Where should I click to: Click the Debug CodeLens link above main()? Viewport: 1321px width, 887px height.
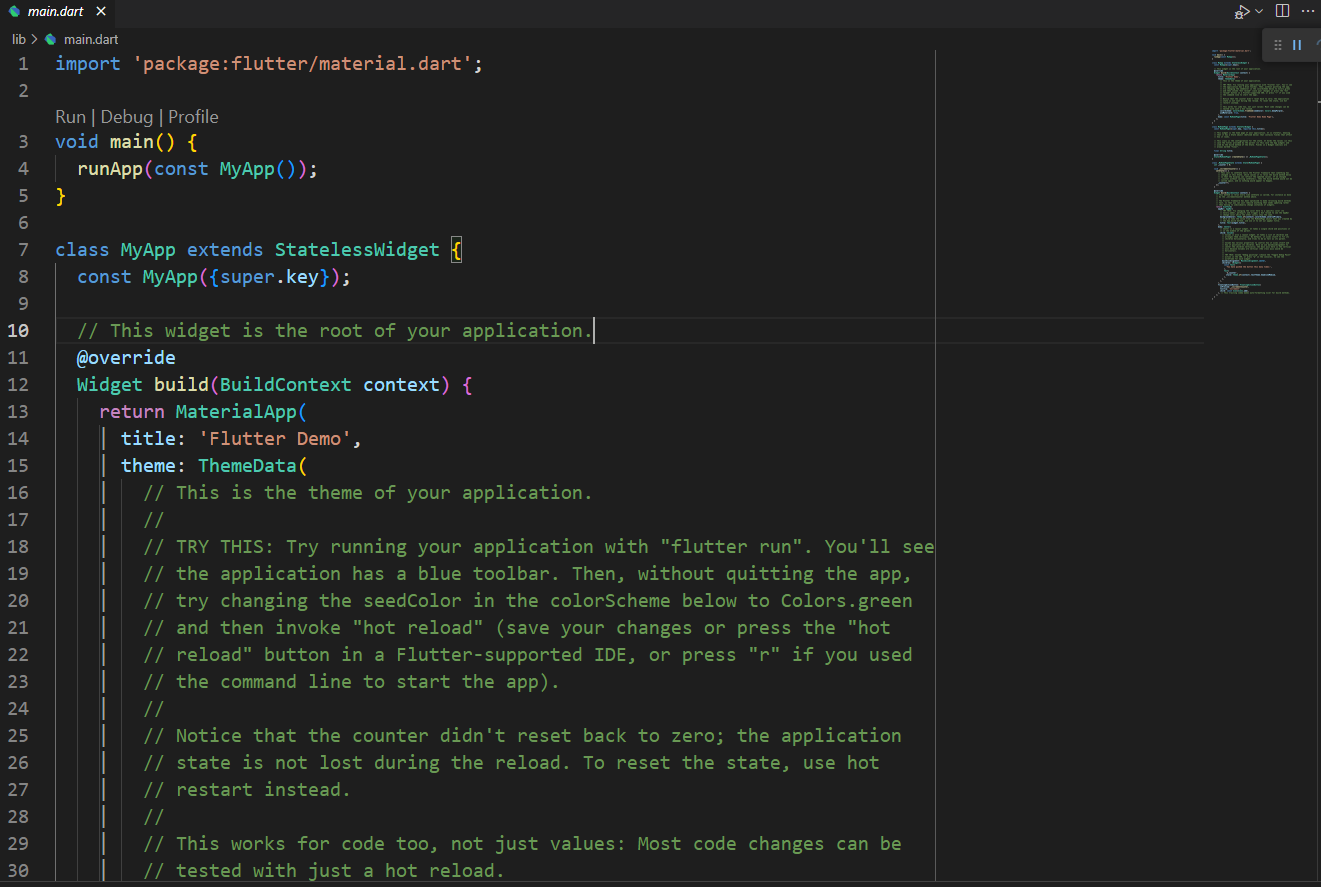point(127,117)
